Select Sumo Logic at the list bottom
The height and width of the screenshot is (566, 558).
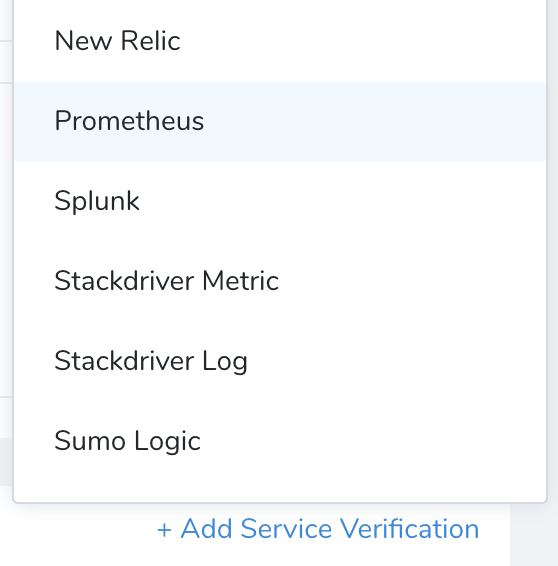coord(280,441)
